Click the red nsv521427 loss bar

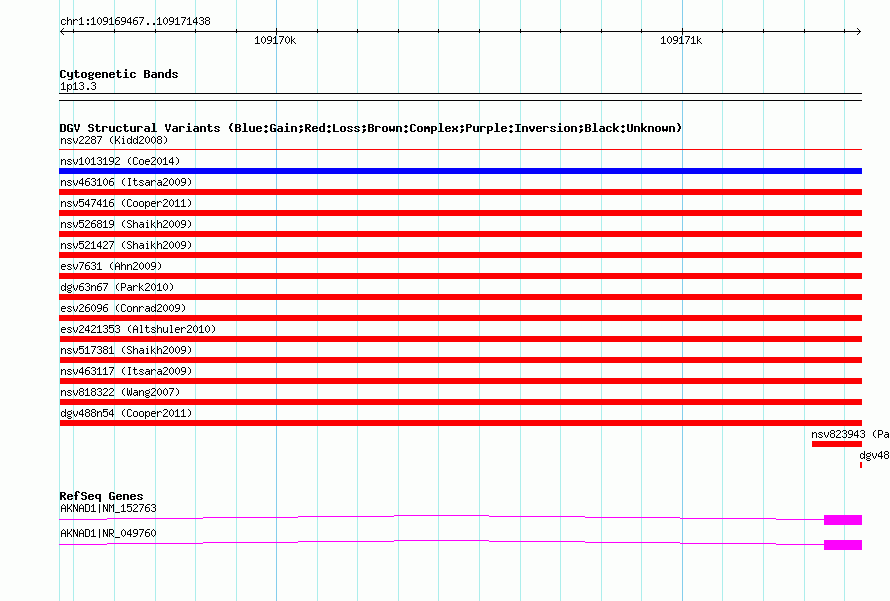tap(460, 255)
